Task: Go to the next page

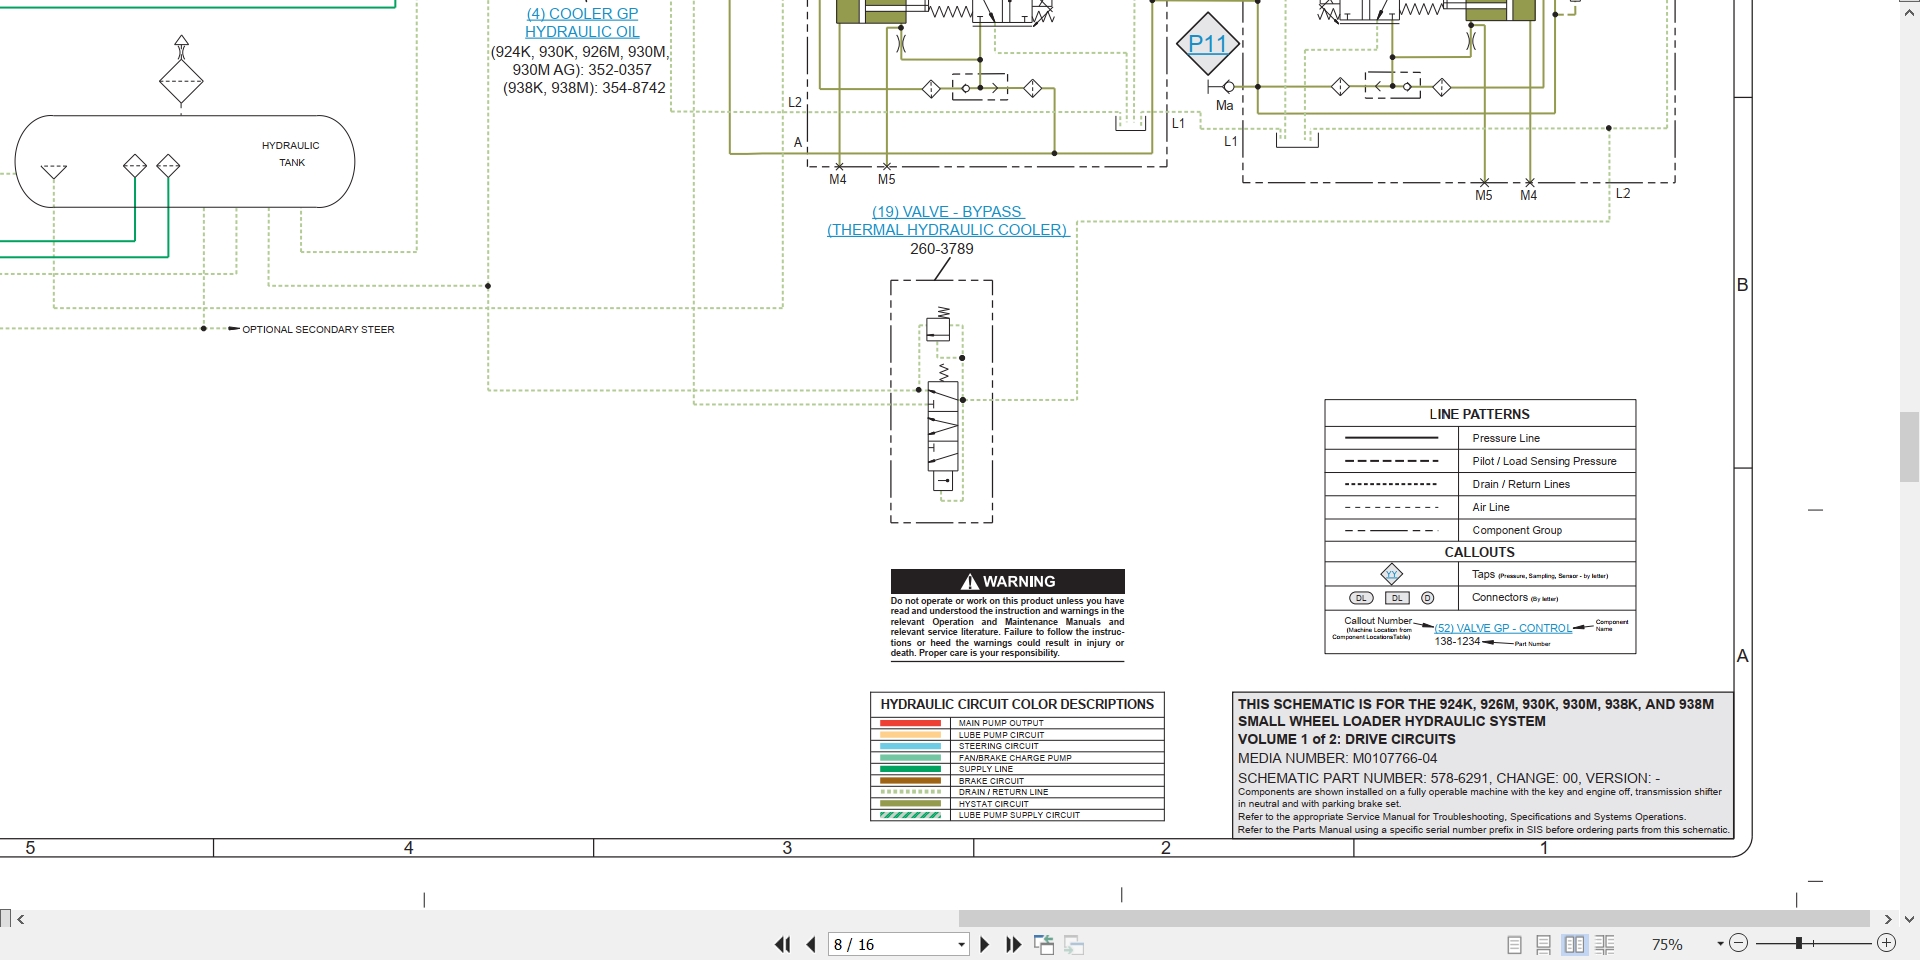Action: click(985, 944)
